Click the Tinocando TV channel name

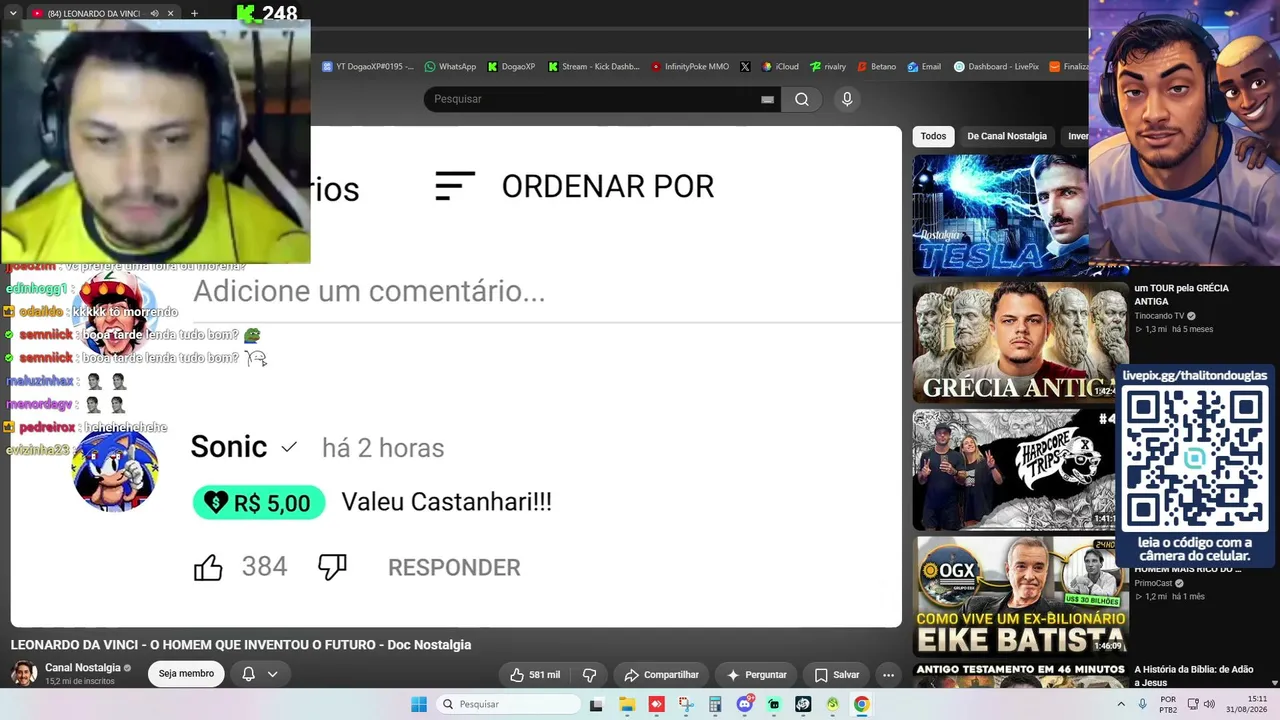[1159, 316]
